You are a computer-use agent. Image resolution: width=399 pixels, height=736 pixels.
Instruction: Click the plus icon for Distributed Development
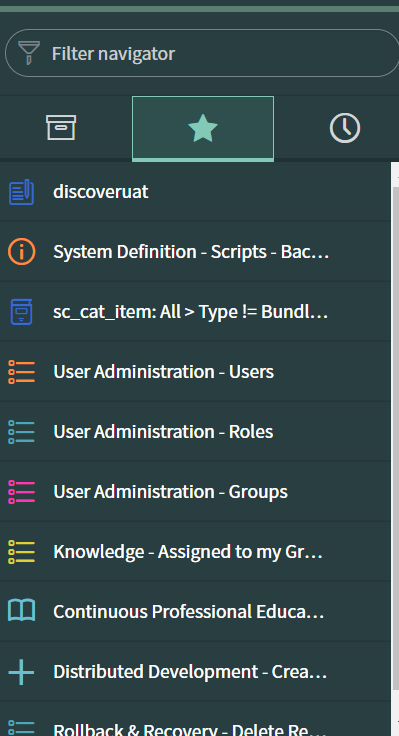tap(22, 672)
